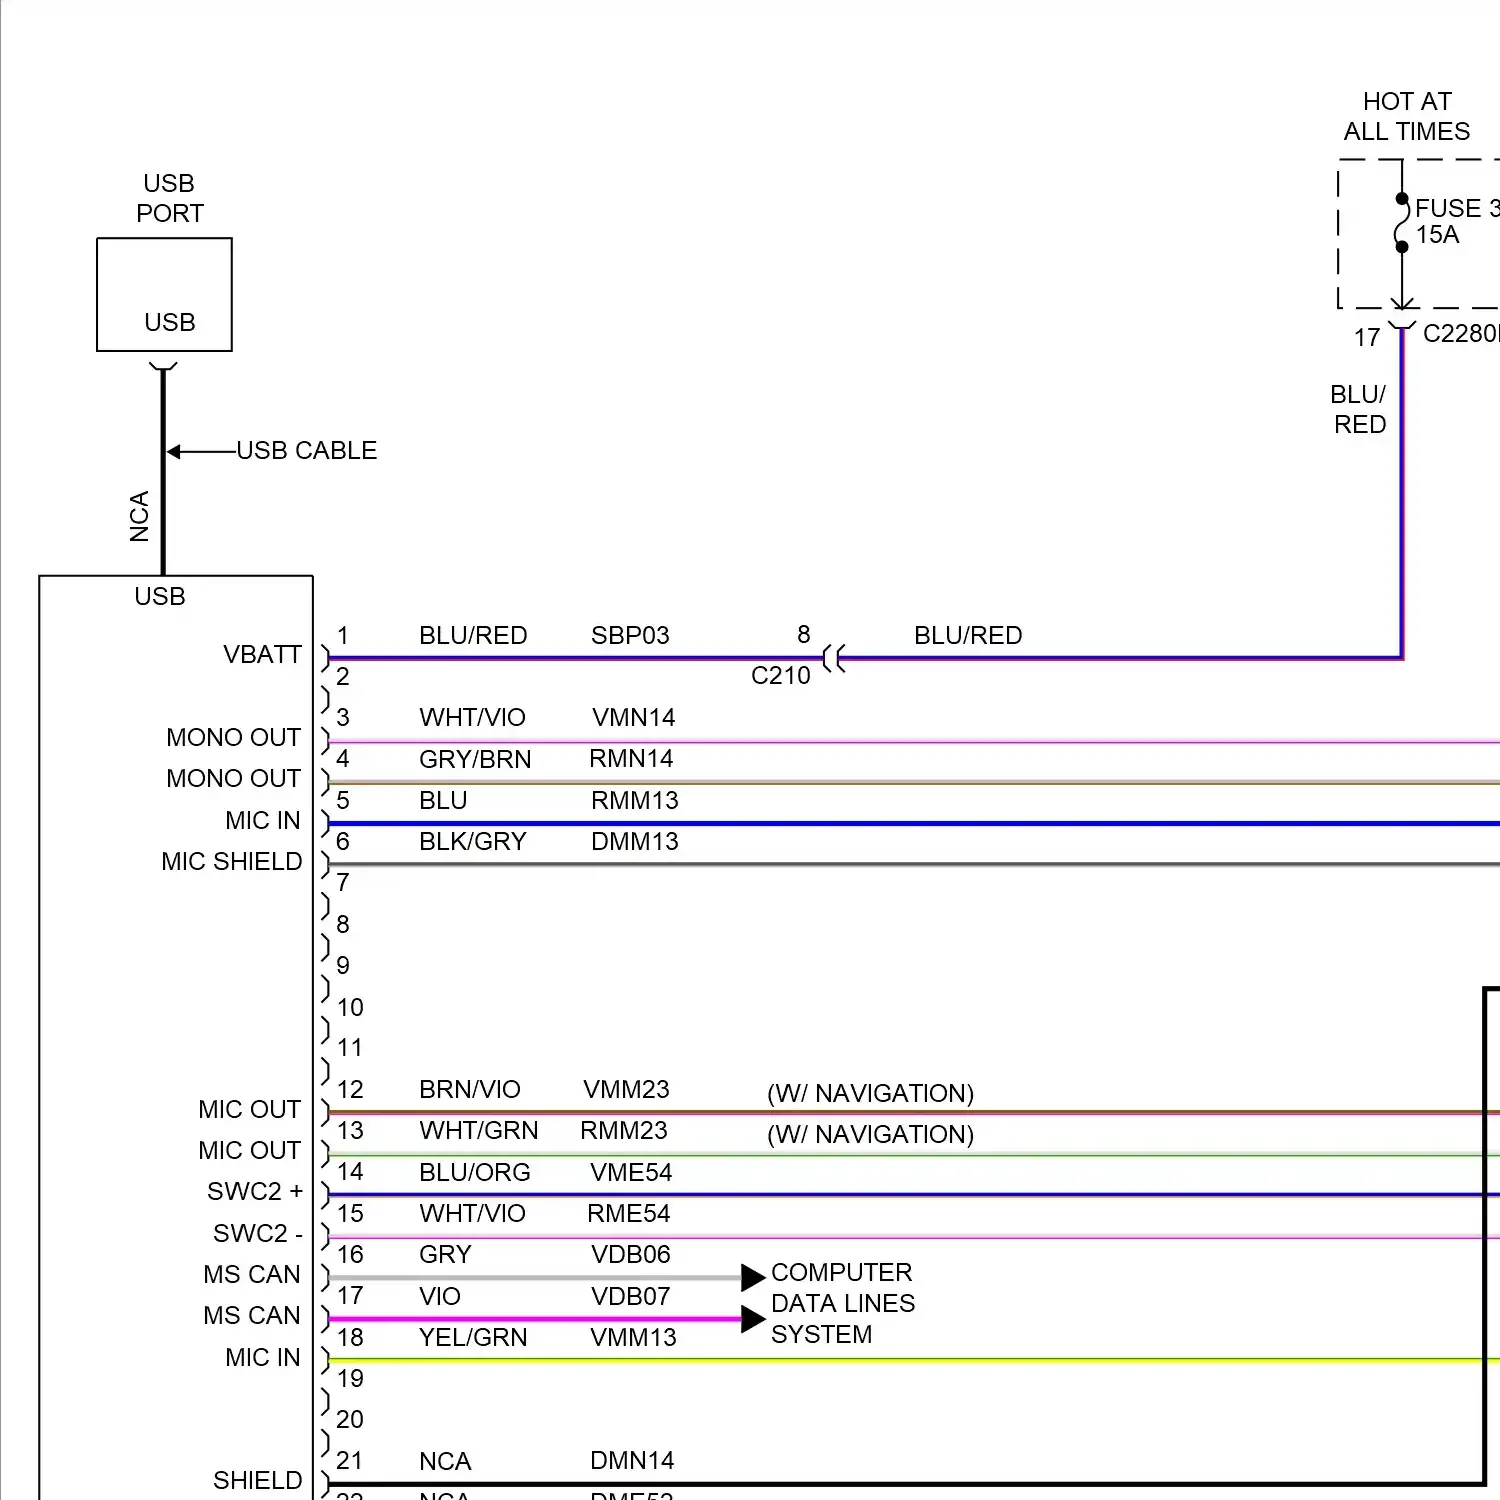Select the magenta VDB07 wire line
The width and height of the screenshot is (1500, 1500).
[535, 1319]
